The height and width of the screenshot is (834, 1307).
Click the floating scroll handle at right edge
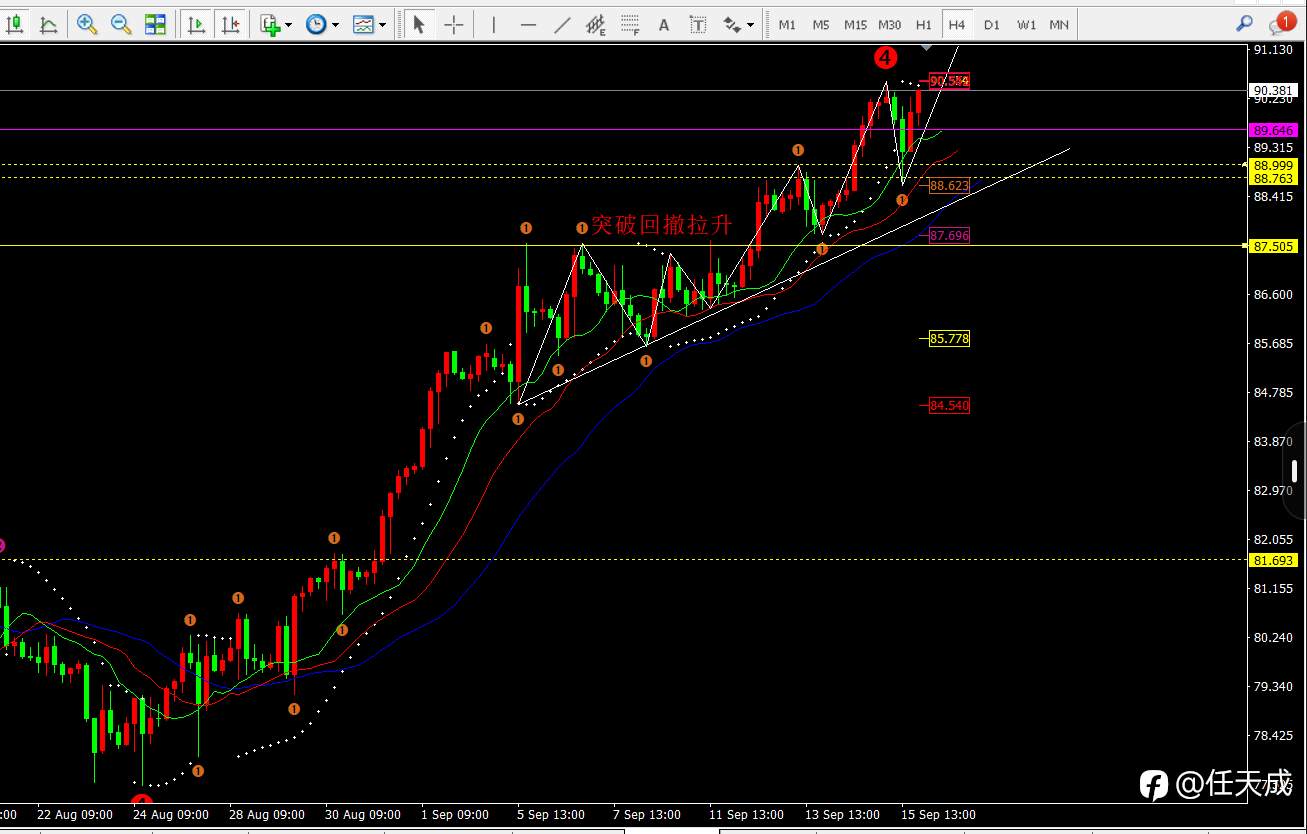(1294, 470)
